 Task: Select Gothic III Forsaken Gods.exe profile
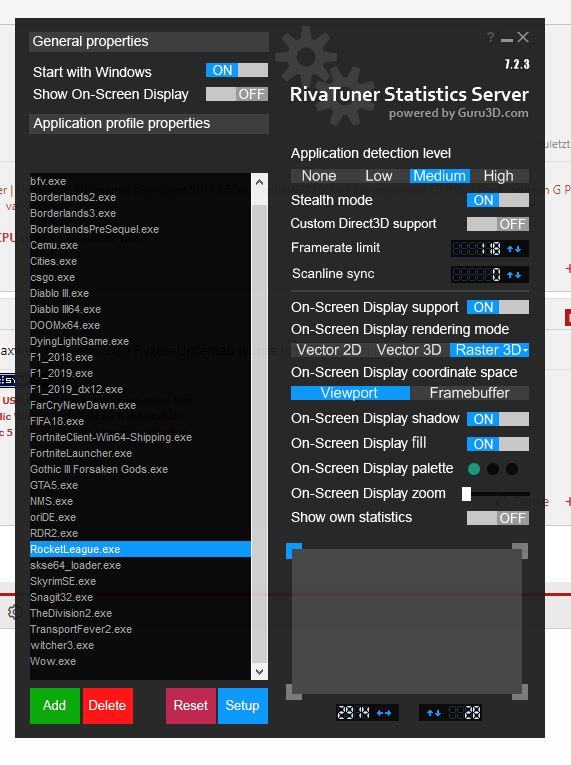tap(141, 469)
